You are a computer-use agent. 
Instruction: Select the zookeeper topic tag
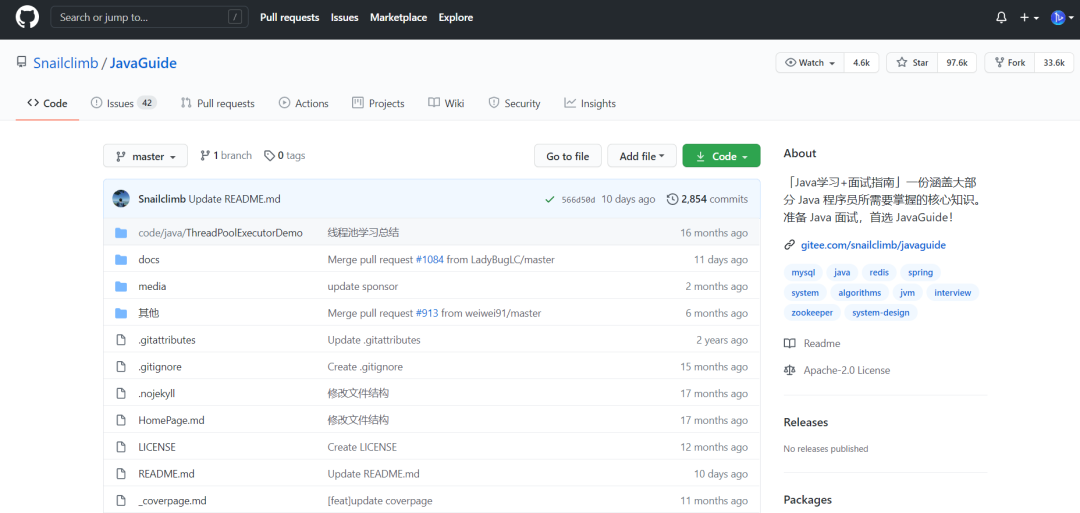[812, 313]
